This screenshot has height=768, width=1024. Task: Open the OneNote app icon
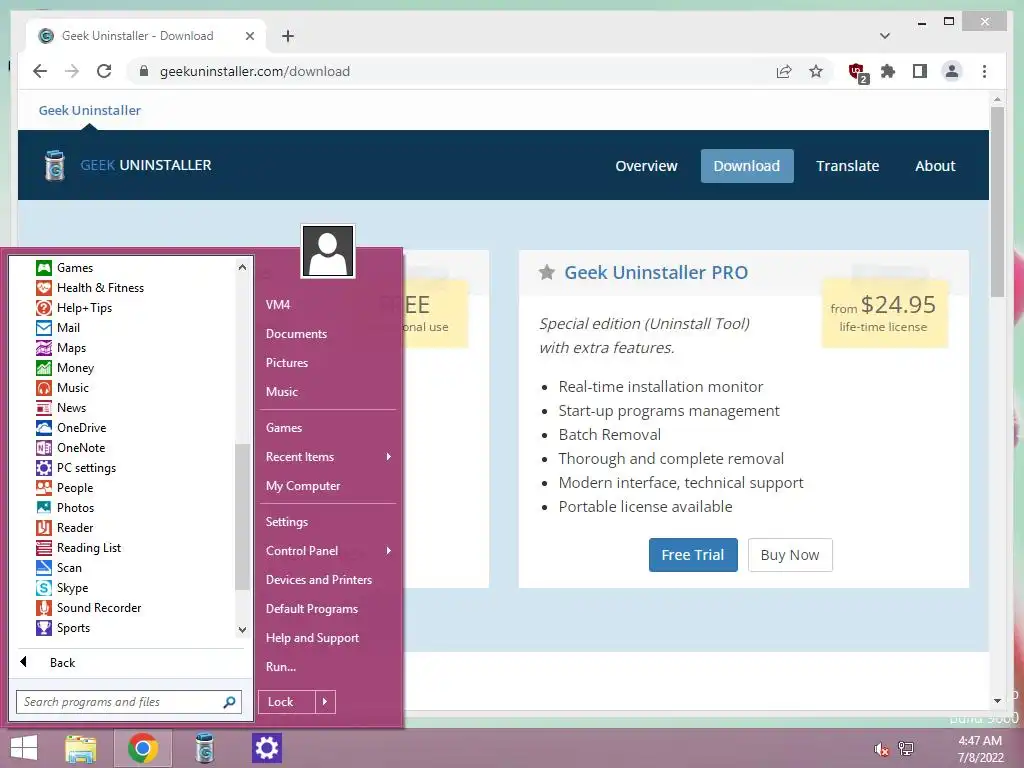(x=44, y=448)
